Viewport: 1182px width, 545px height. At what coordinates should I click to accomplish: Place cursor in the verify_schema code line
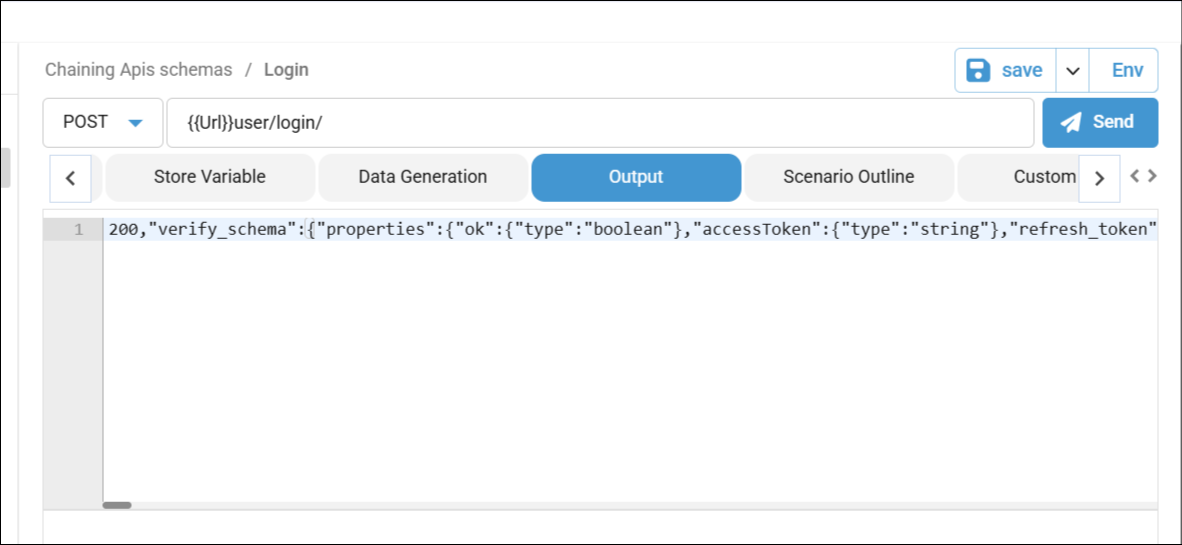[x=630, y=230]
